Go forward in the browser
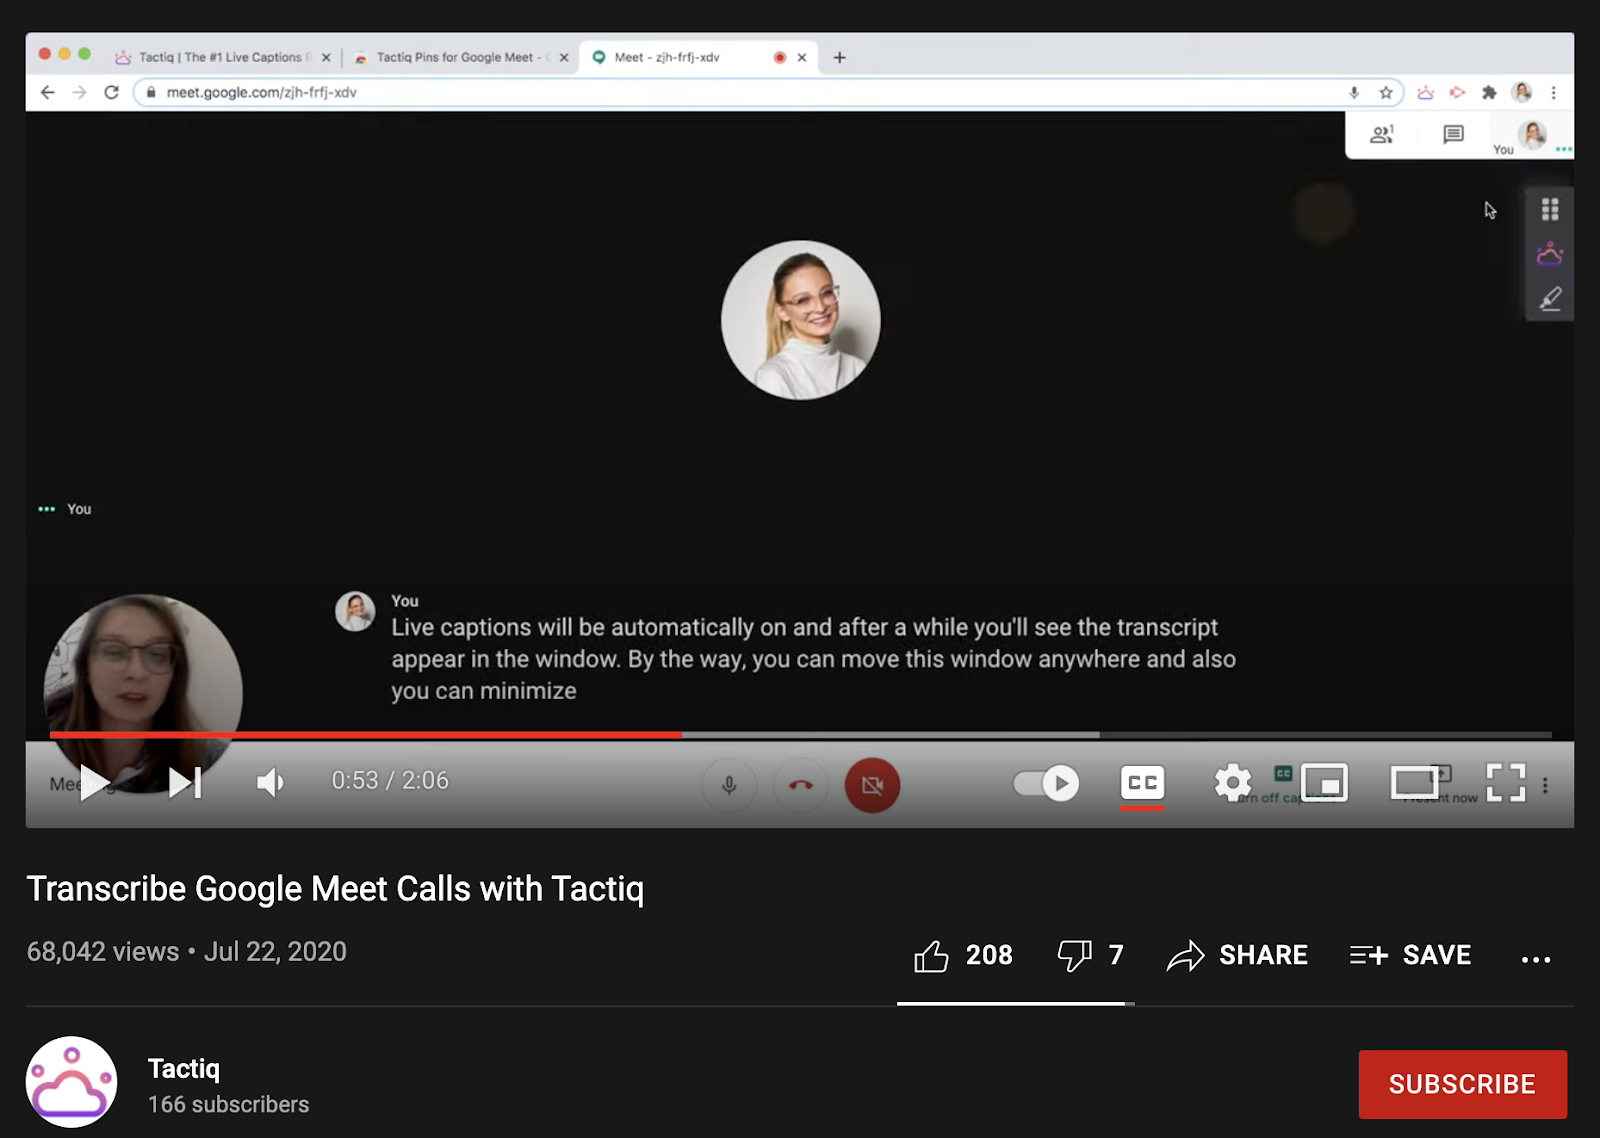This screenshot has height=1138, width=1600. tap(80, 92)
